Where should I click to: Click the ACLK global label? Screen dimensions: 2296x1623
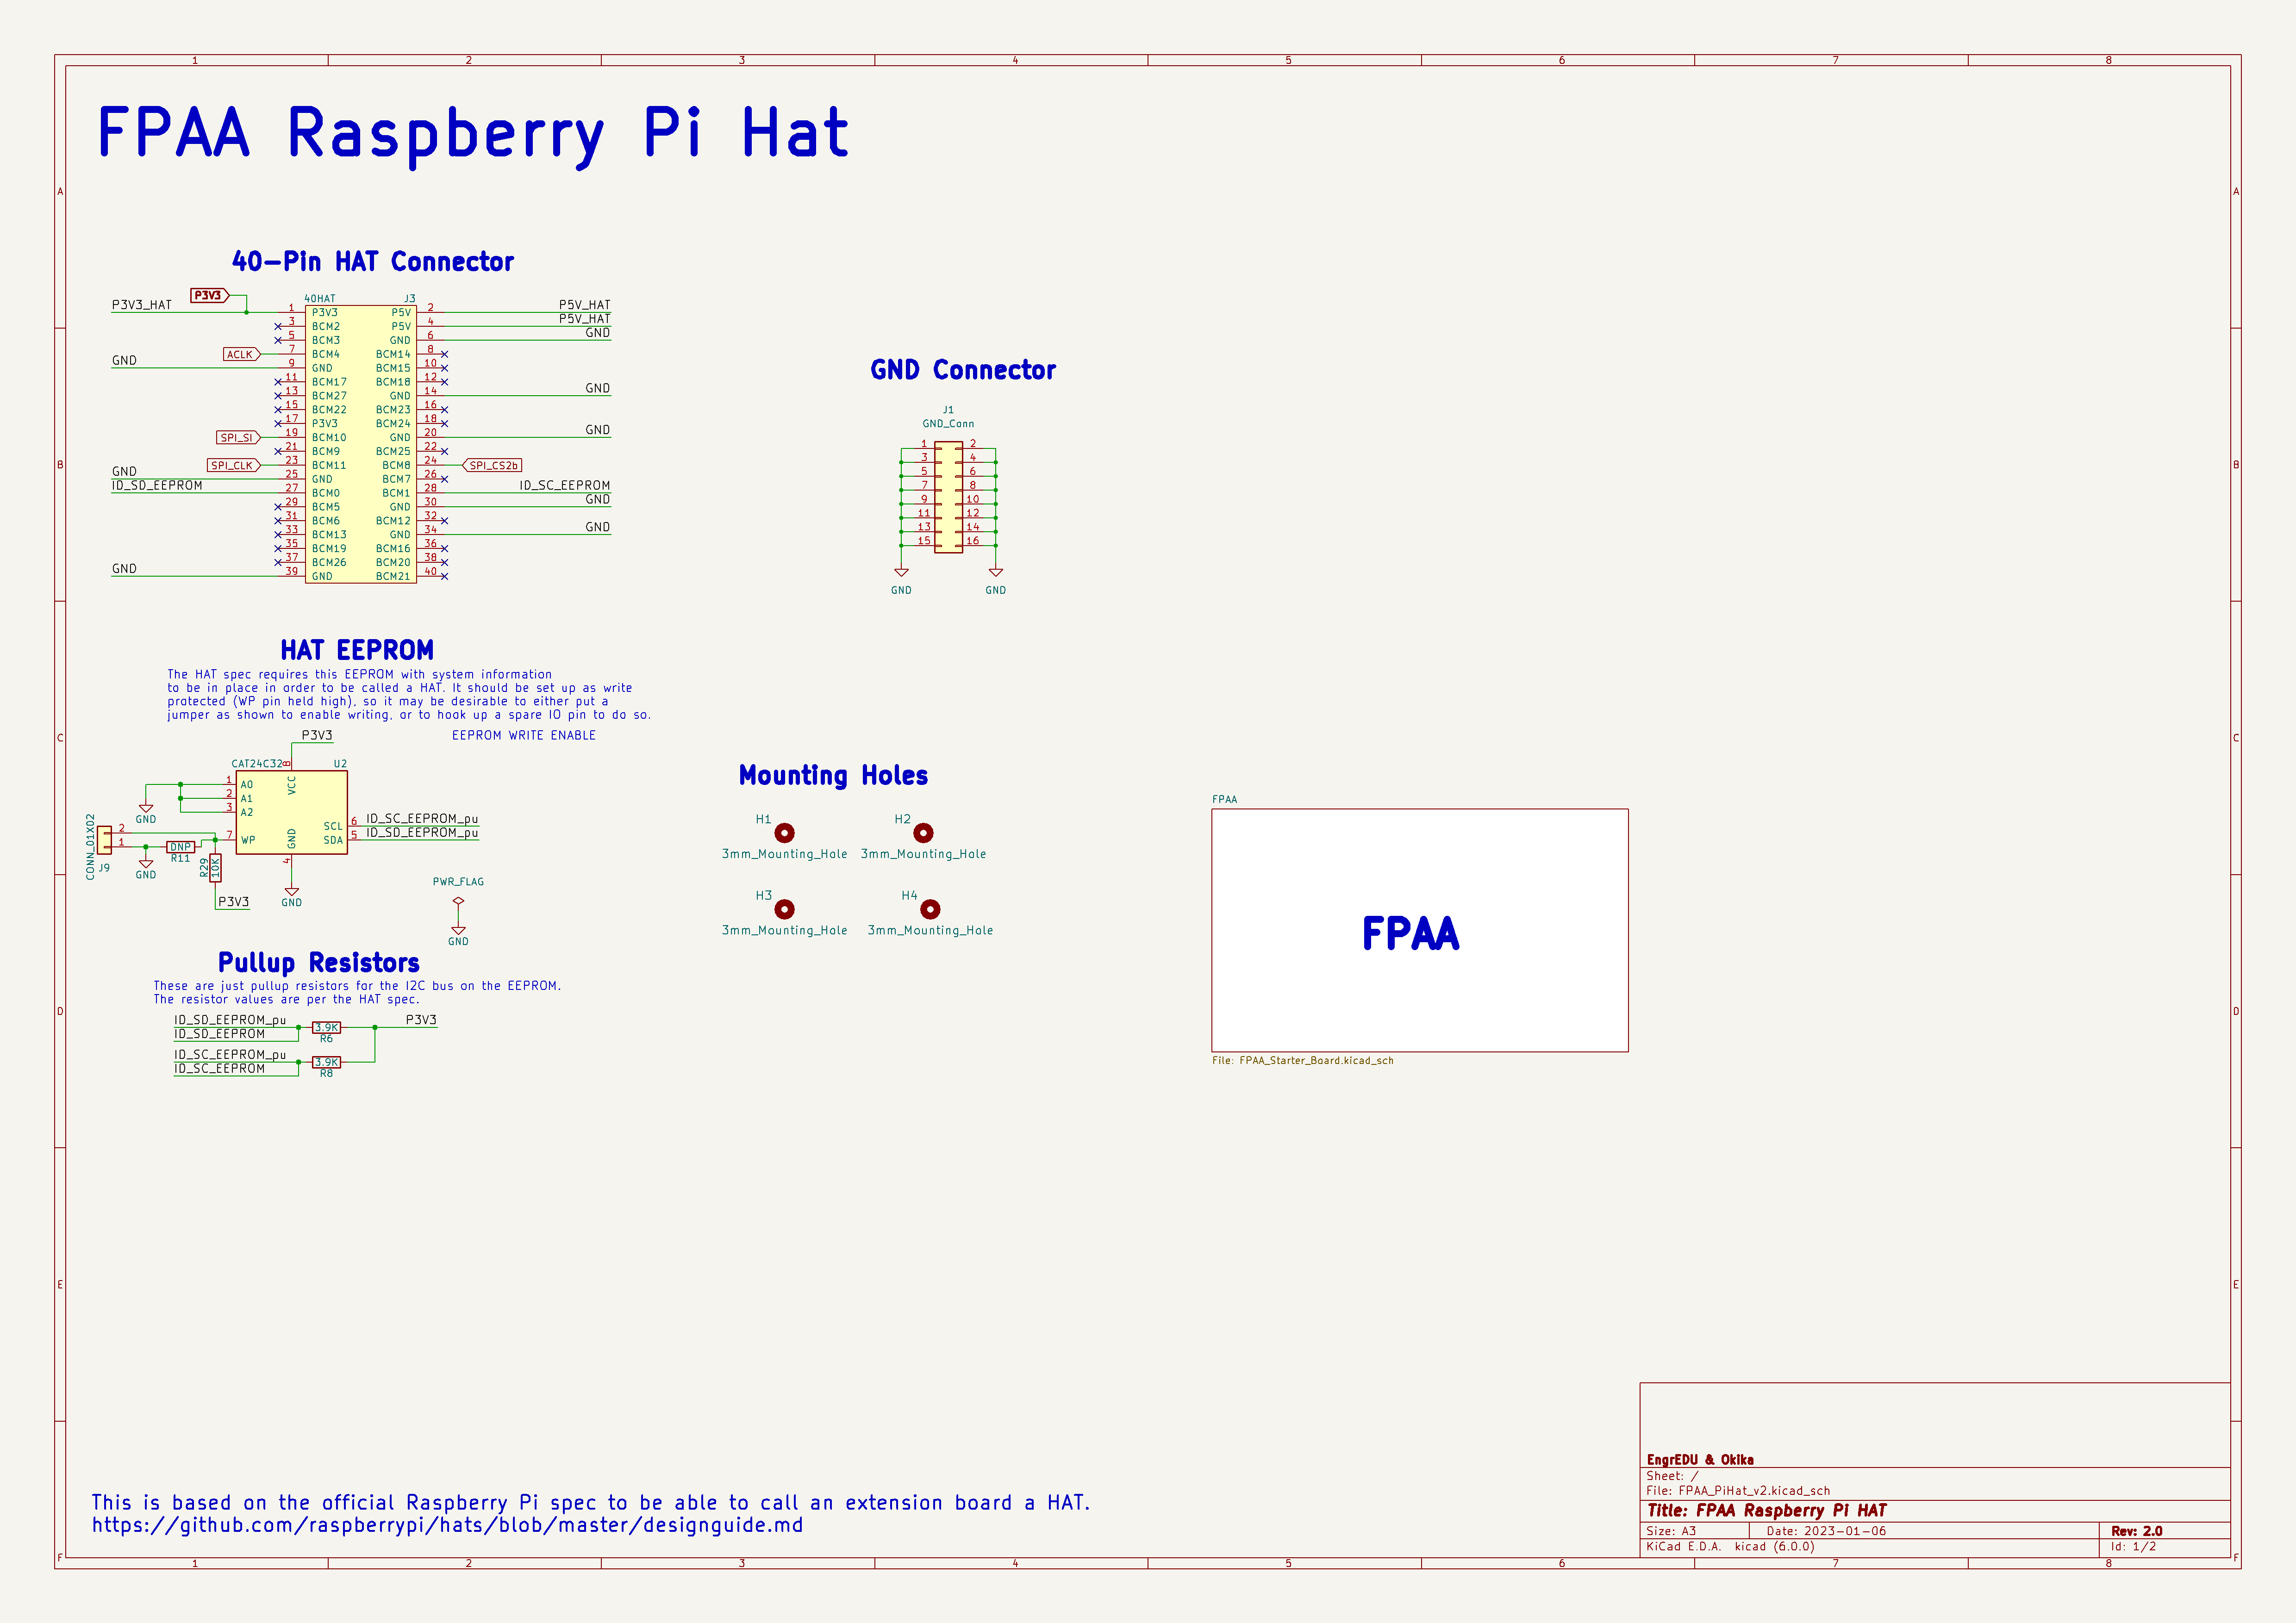[x=241, y=354]
